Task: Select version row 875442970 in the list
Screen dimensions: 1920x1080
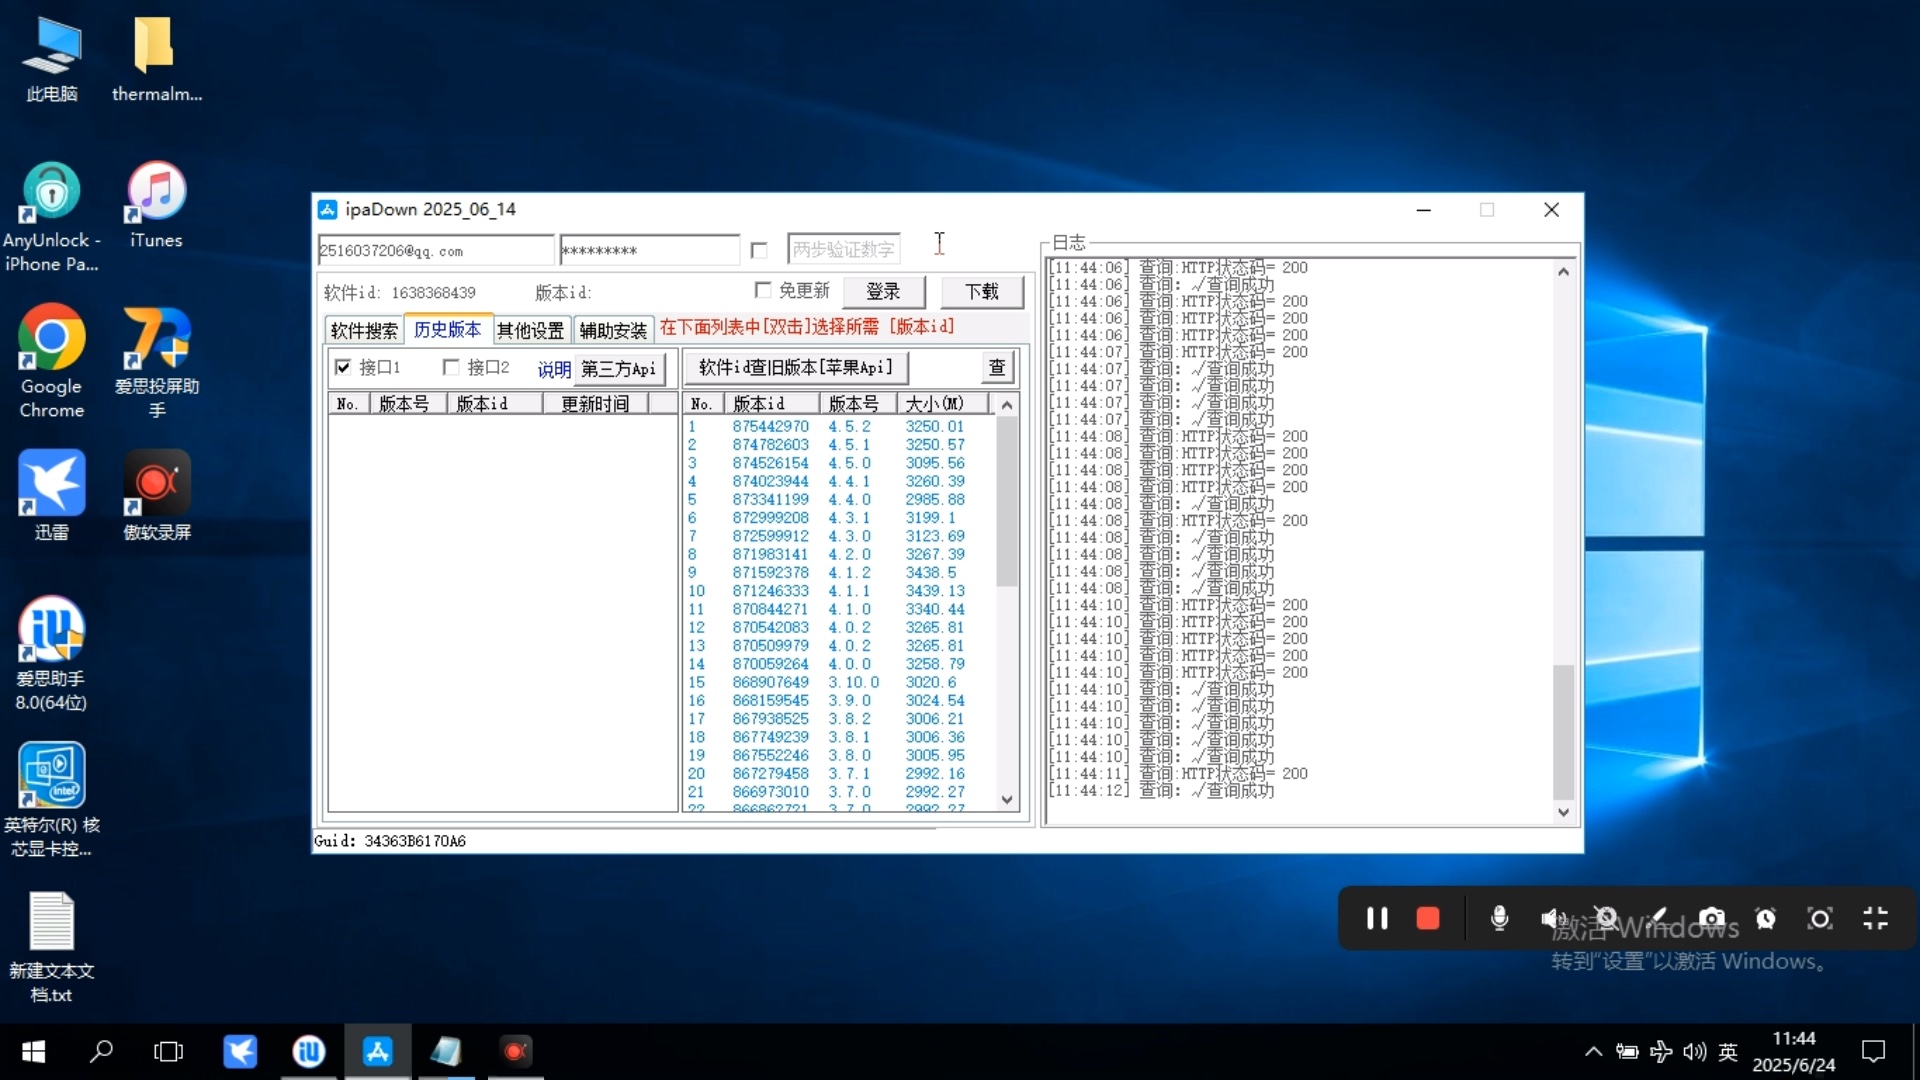Action: click(770, 426)
